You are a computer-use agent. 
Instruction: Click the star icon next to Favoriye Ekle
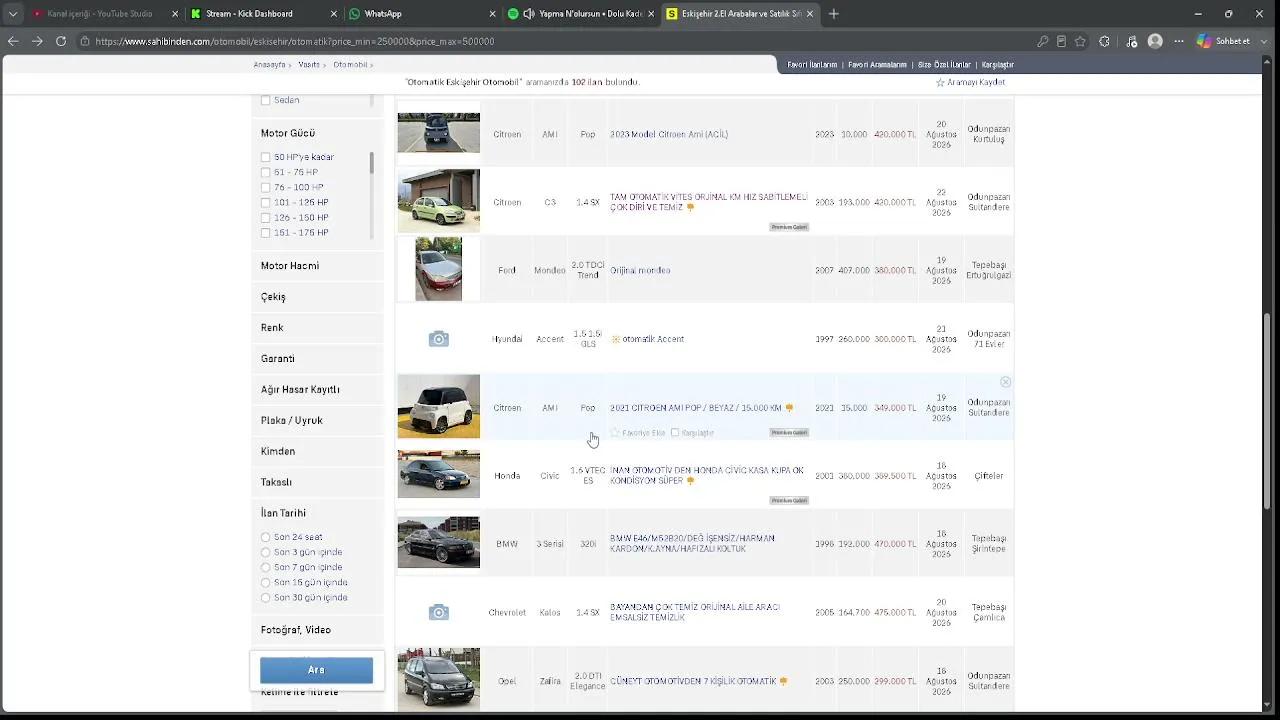pos(615,433)
